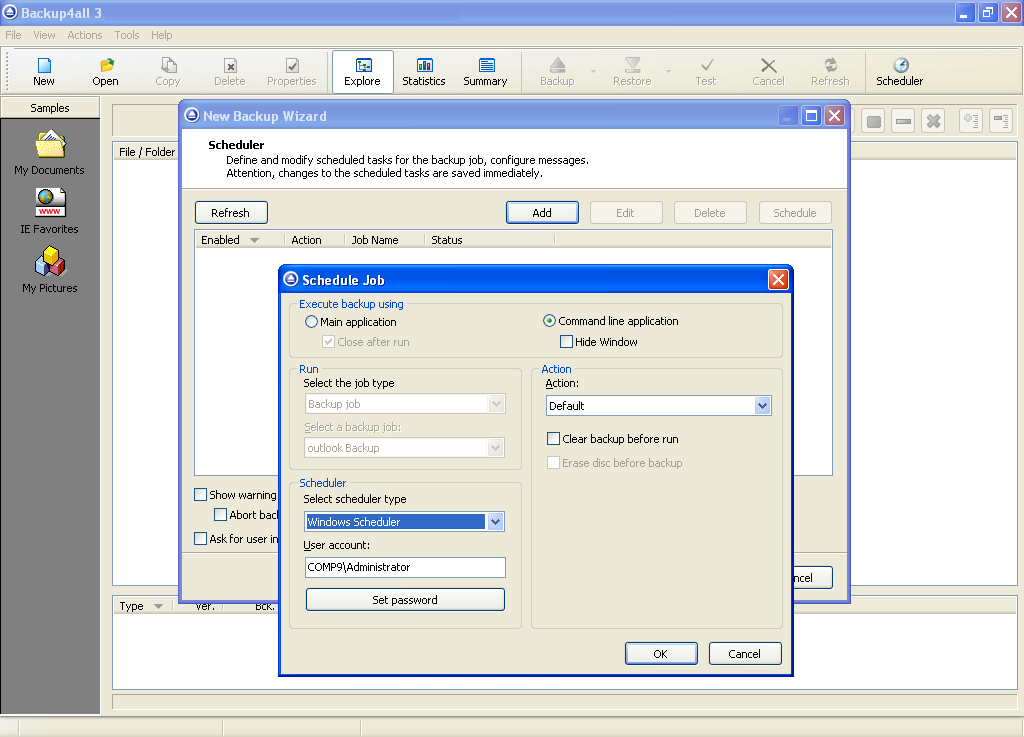Click the wizard's Delete button

tap(710, 213)
